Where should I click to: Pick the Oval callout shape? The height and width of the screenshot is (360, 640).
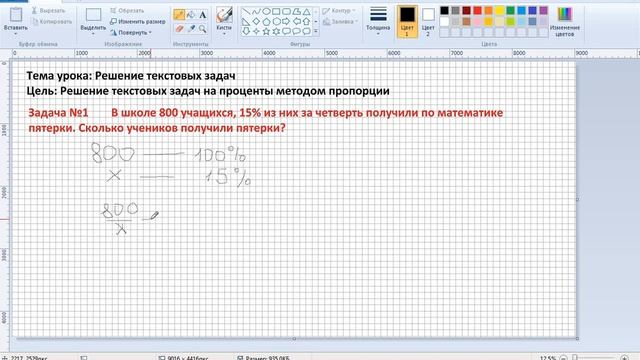pos(297,31)
